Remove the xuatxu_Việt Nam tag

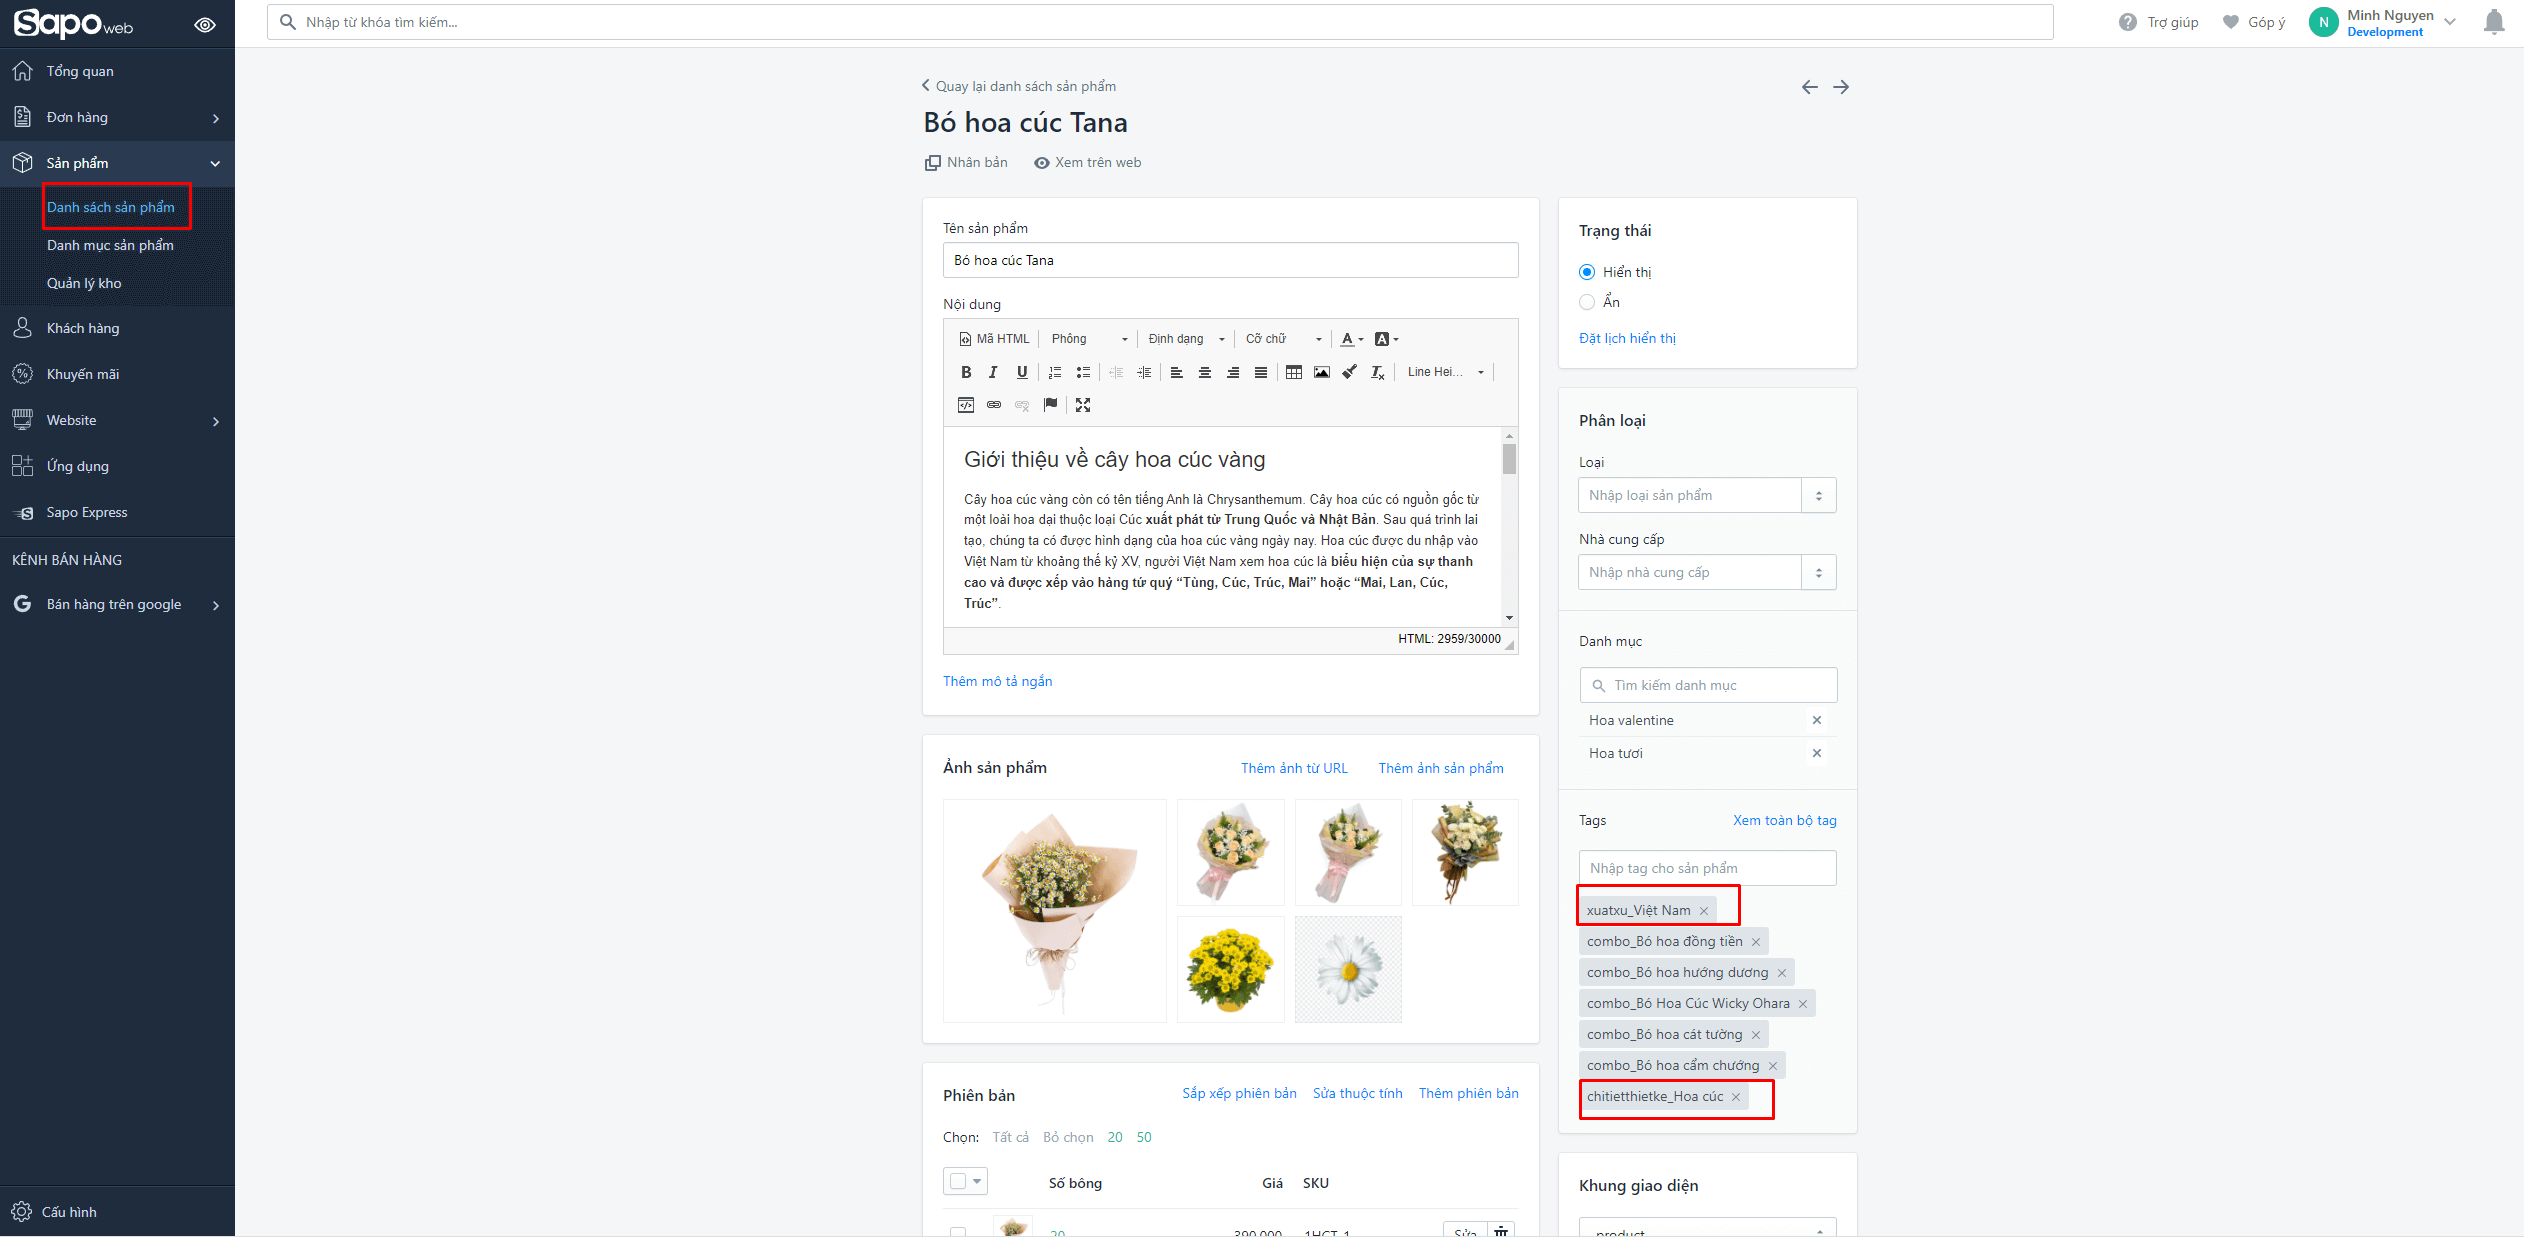[1704, 911]
